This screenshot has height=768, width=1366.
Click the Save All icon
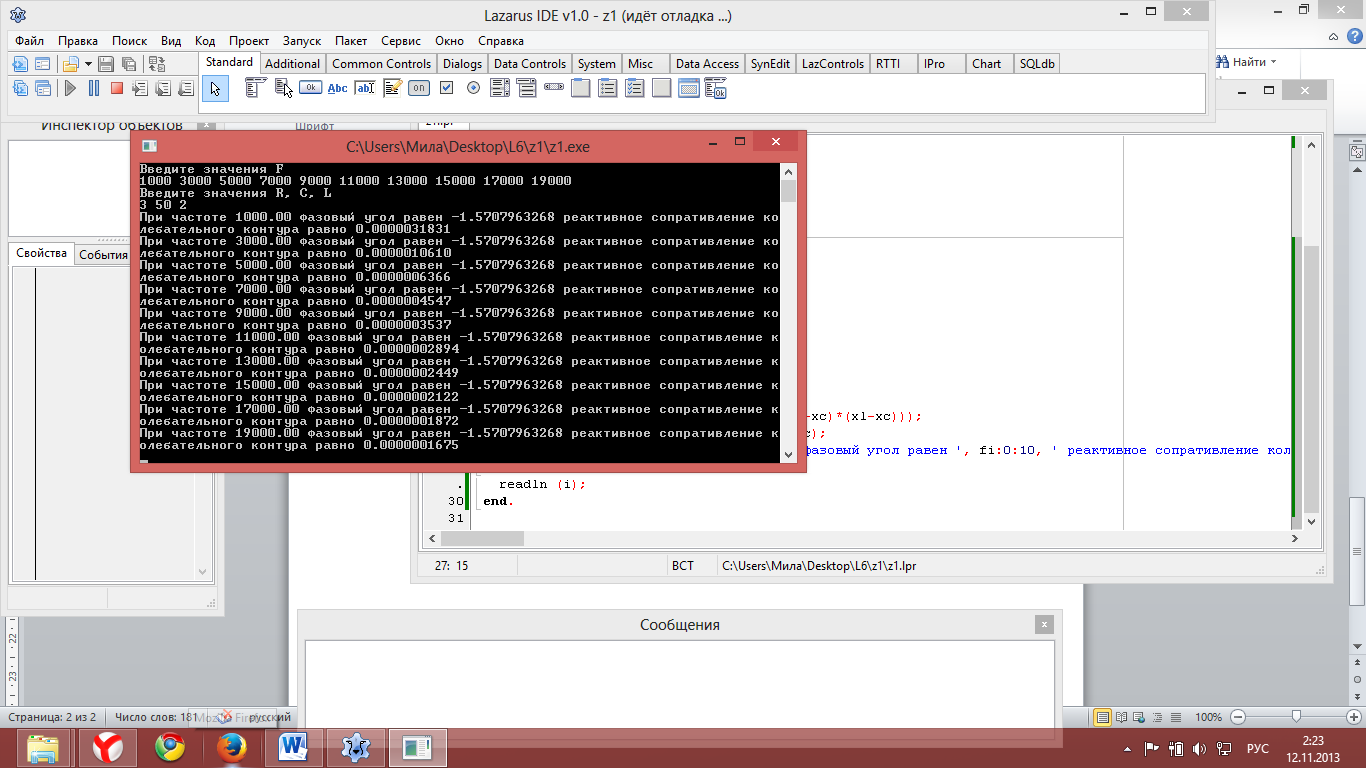pyautogui.click(x=128, y=64)
